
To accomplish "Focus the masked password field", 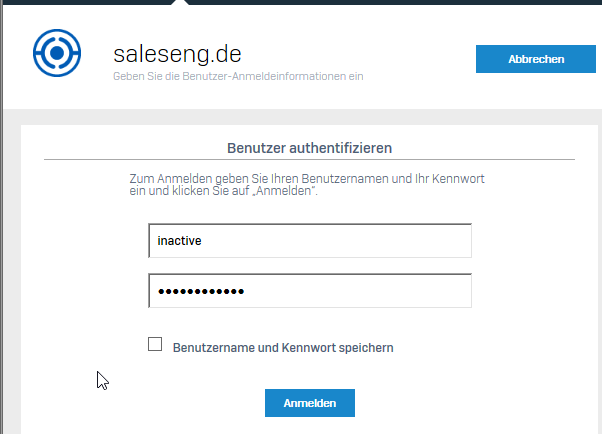I will (310, 290).
